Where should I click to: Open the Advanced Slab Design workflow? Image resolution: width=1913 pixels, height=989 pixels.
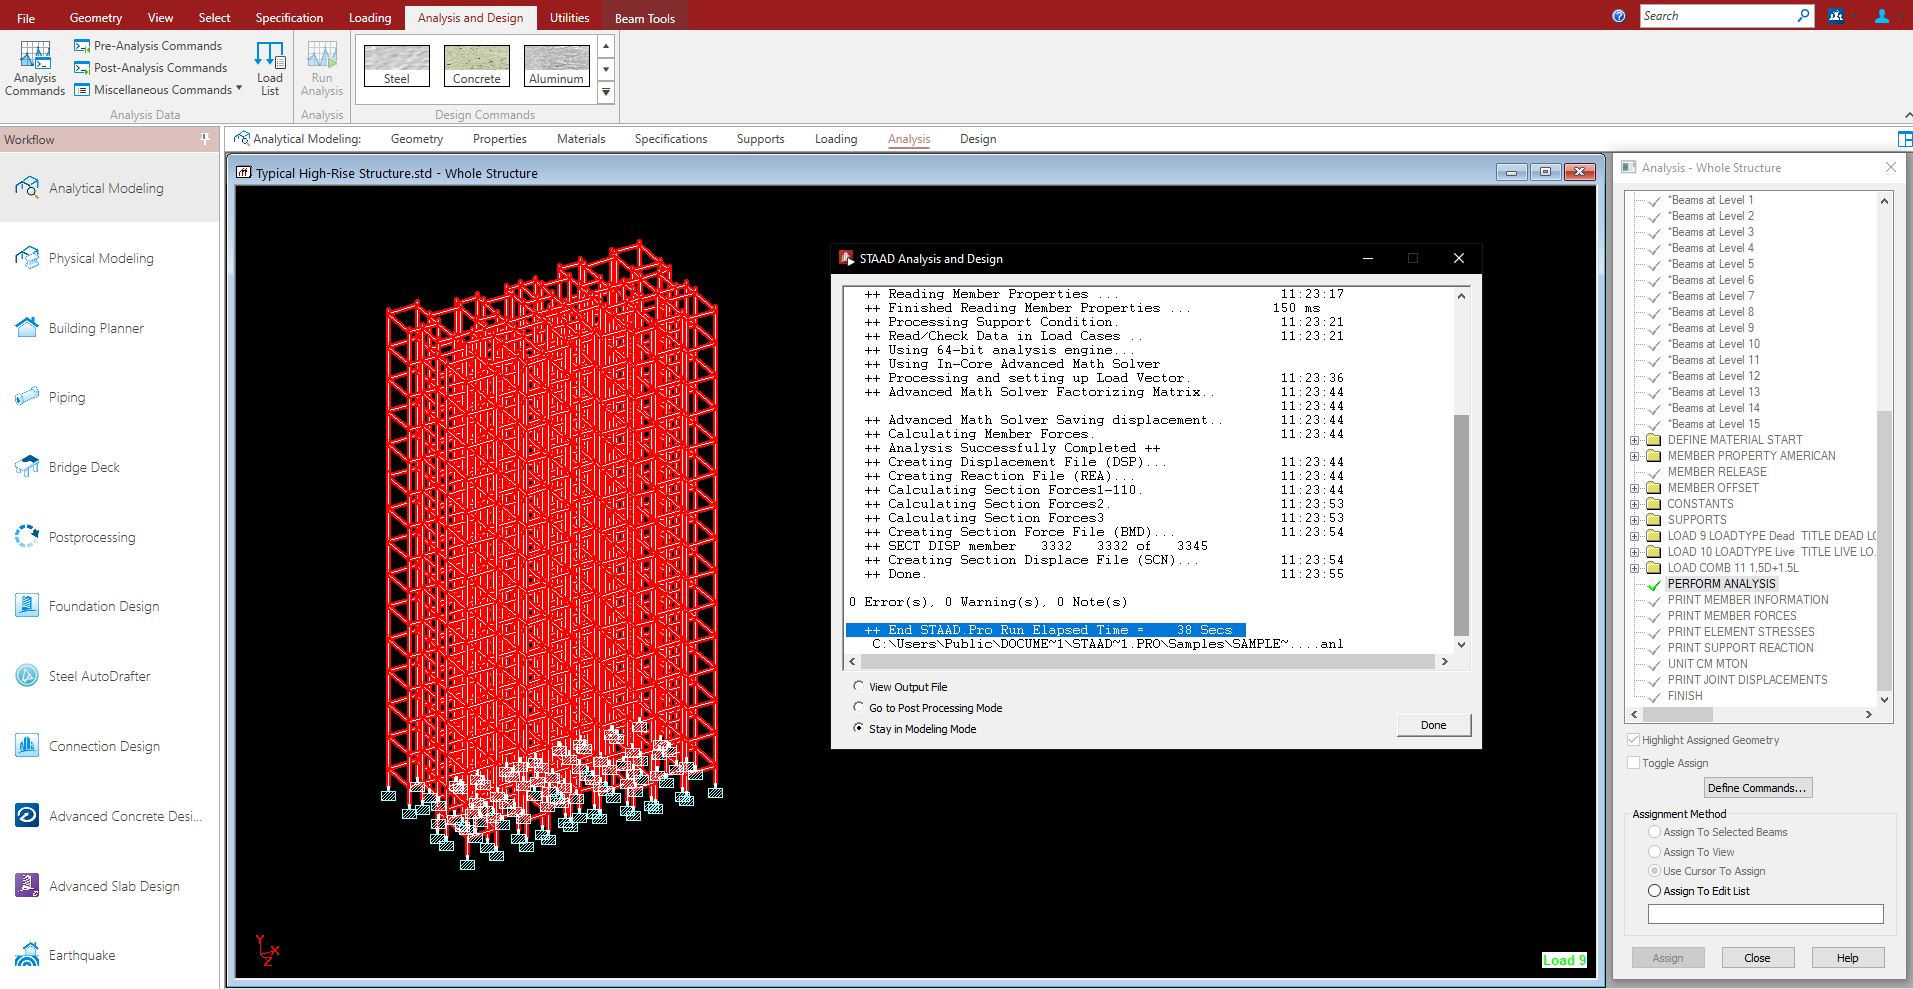109,886
